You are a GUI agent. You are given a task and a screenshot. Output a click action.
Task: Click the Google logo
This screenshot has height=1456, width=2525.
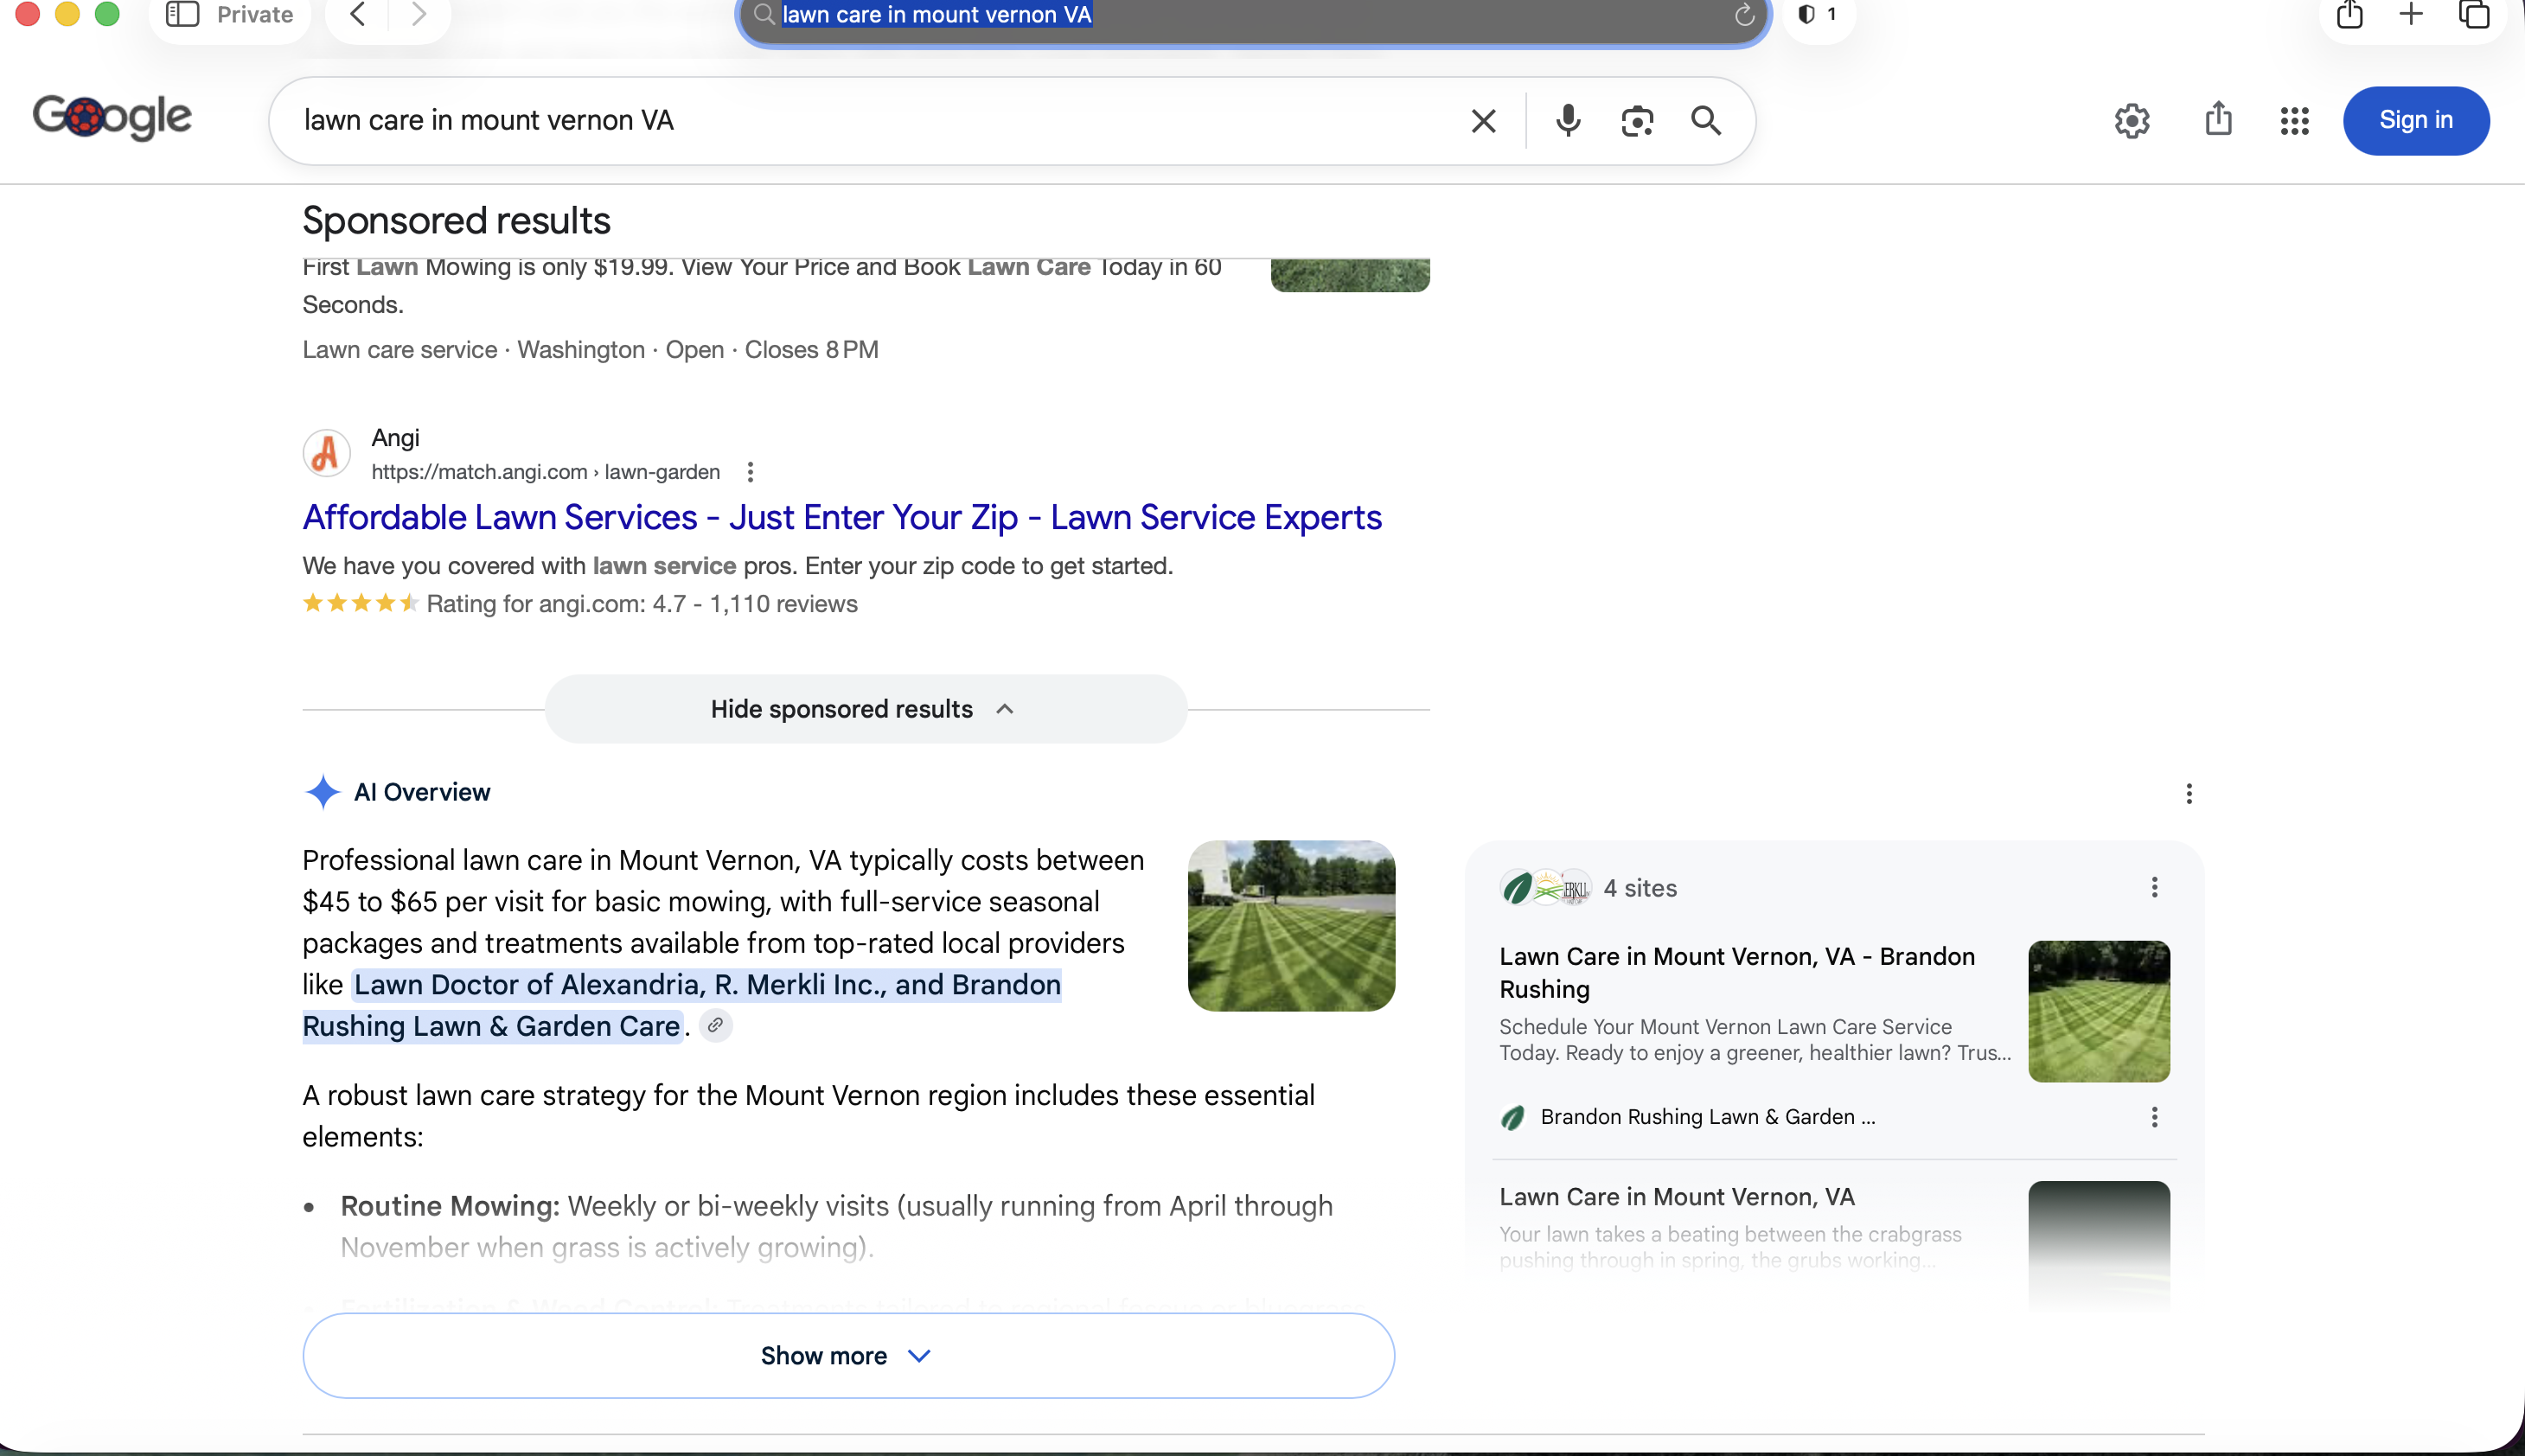pyautogui.click(x=112, y=118)
